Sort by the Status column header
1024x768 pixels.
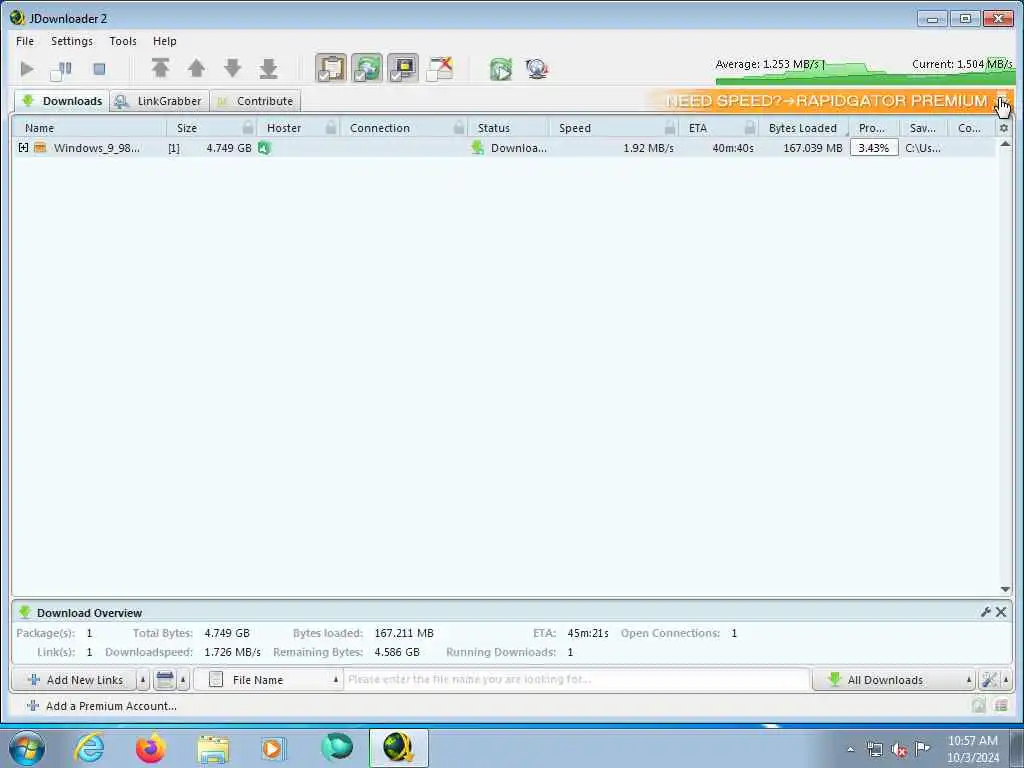point(494,128)
